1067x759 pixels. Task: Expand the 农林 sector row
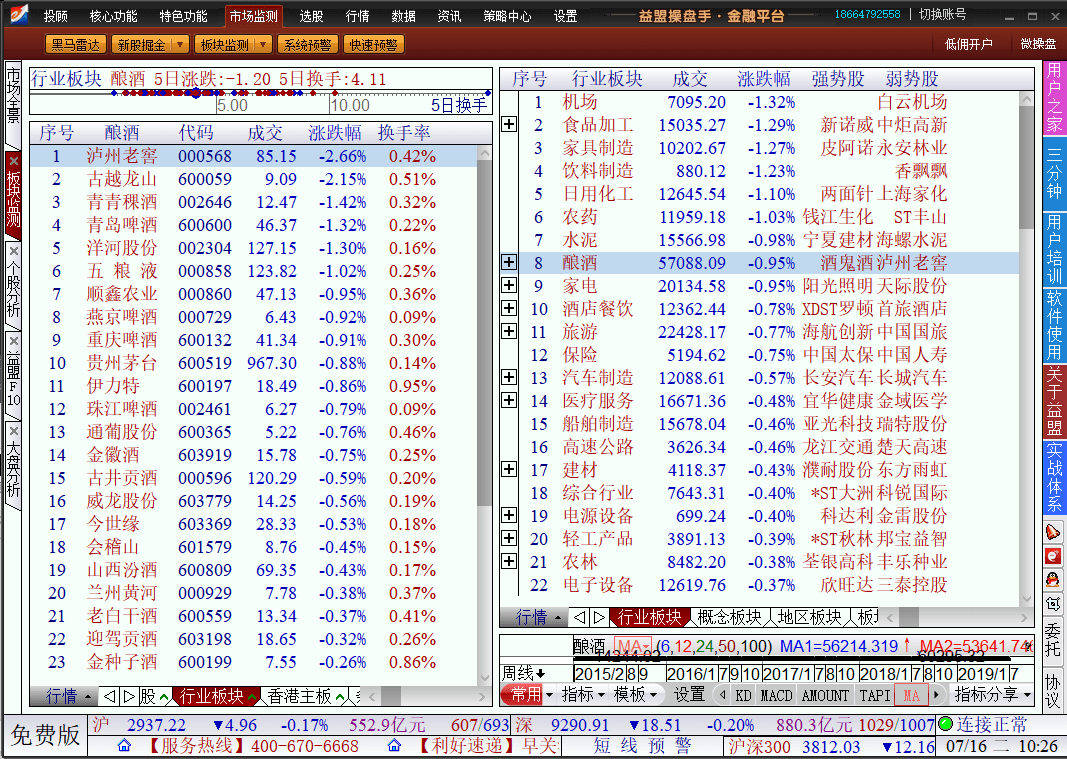point(509,562)
